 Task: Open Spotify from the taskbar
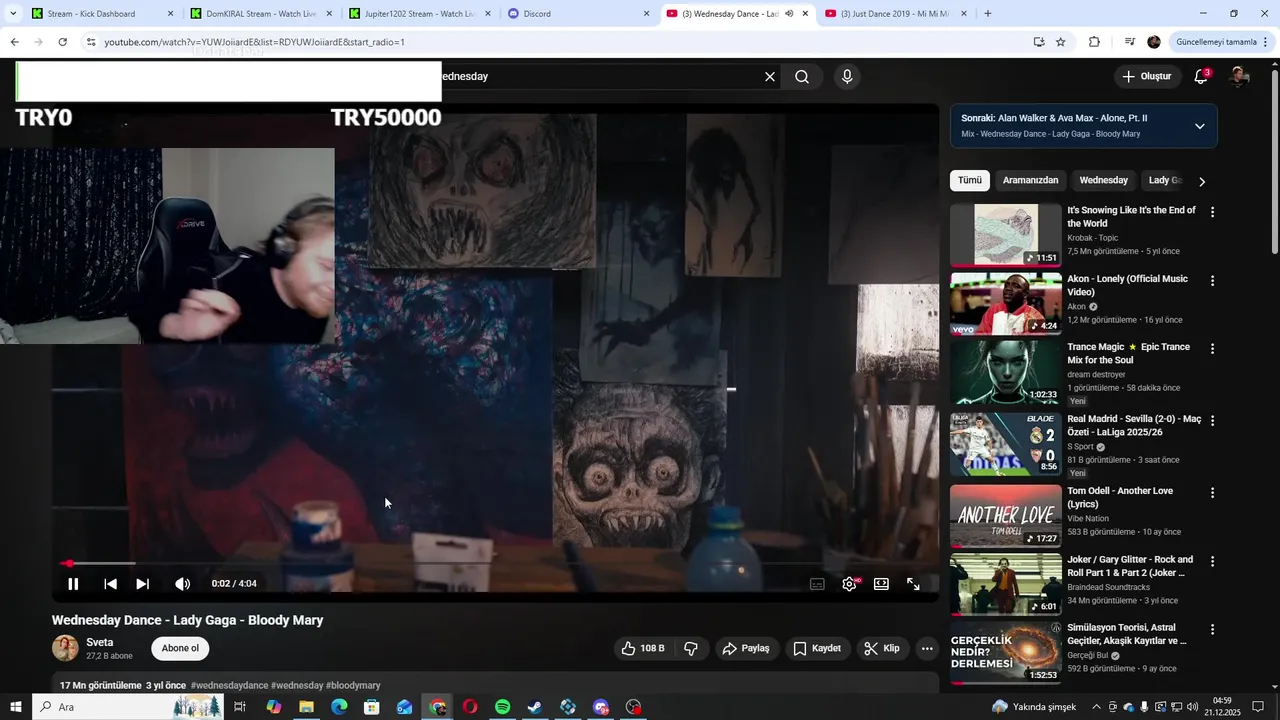[503, 707]
